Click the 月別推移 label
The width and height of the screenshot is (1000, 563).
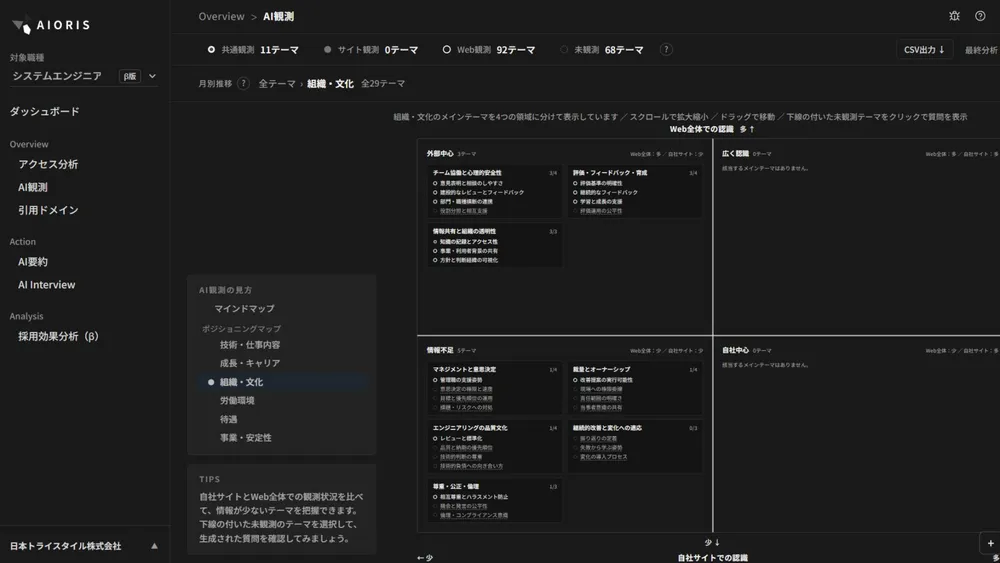tap(215, 84)
